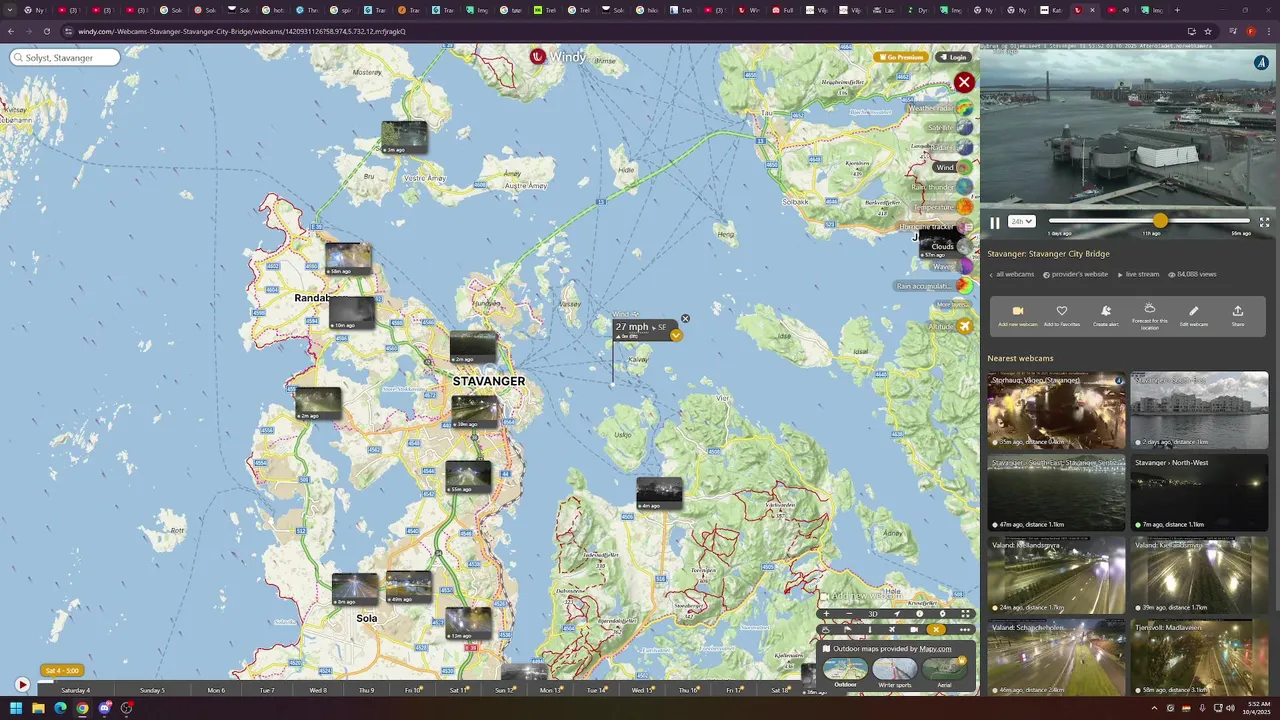Image resolution: width=1280 pixels, height=720 pixels.
Task: Play the forecast timeline animation
Action: click(x=22, y=685)
